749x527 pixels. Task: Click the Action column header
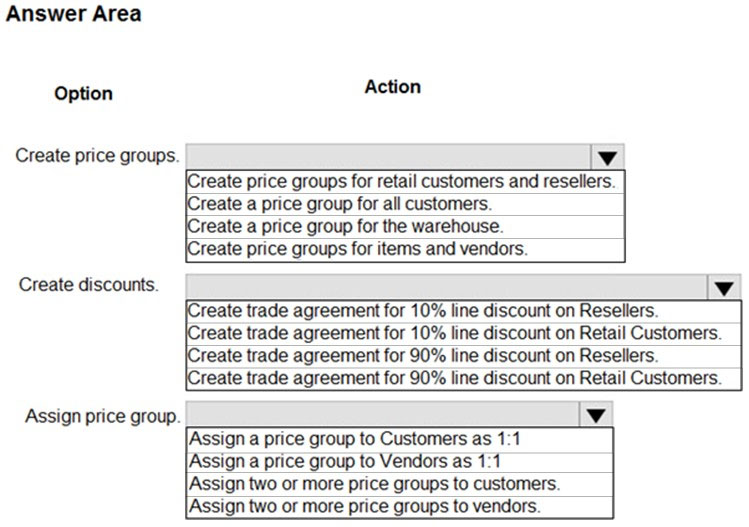393,87
